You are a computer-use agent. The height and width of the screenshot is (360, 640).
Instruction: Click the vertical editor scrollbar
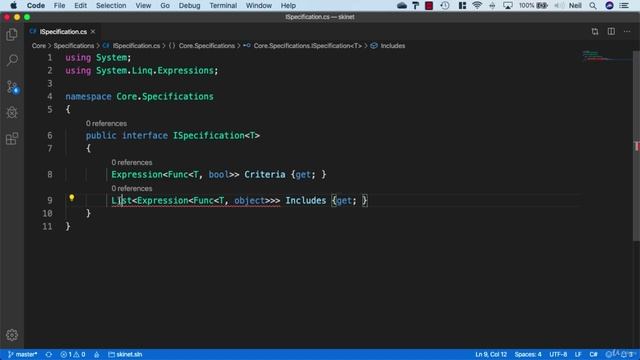click(636, 146)
